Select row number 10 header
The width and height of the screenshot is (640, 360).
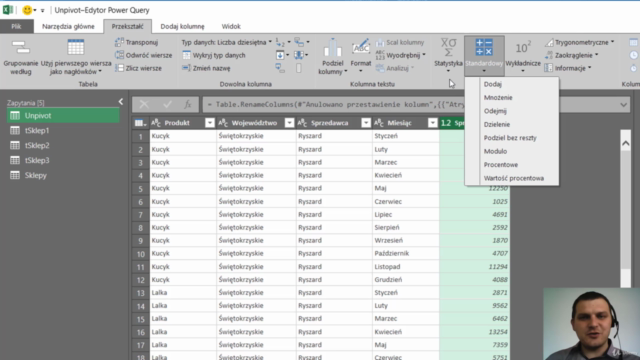(140, 254)
